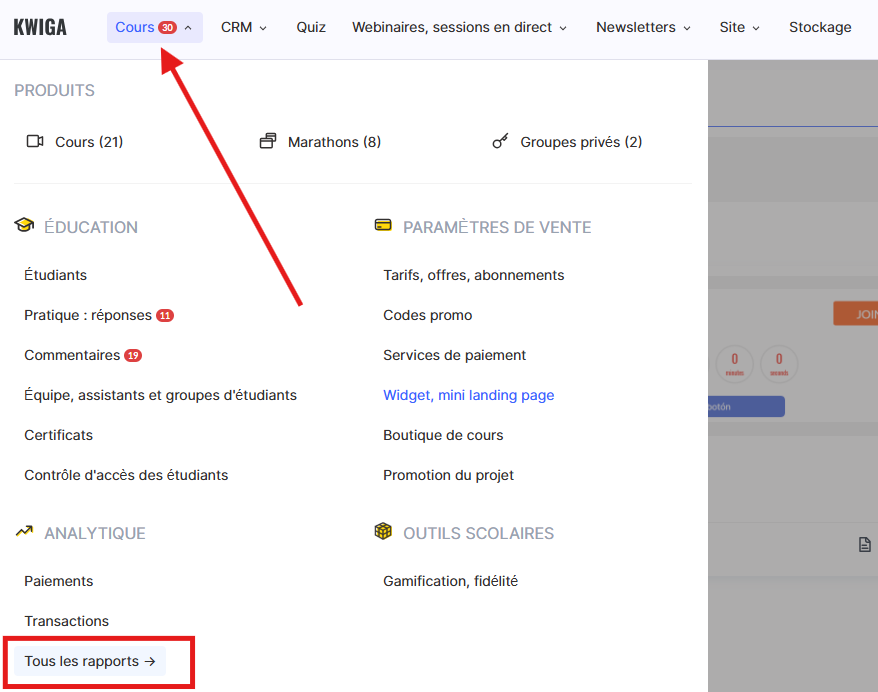Image resolution: width=878 pixels, height=692 pixels.
Task: Click the credit card Paramètres de vente icon
Action: pos(383,225)
